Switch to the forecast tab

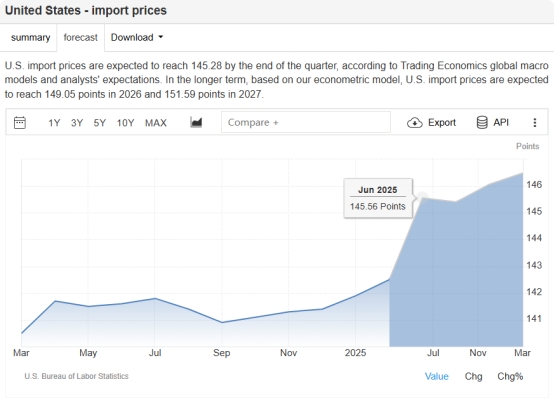coord(81,37)
